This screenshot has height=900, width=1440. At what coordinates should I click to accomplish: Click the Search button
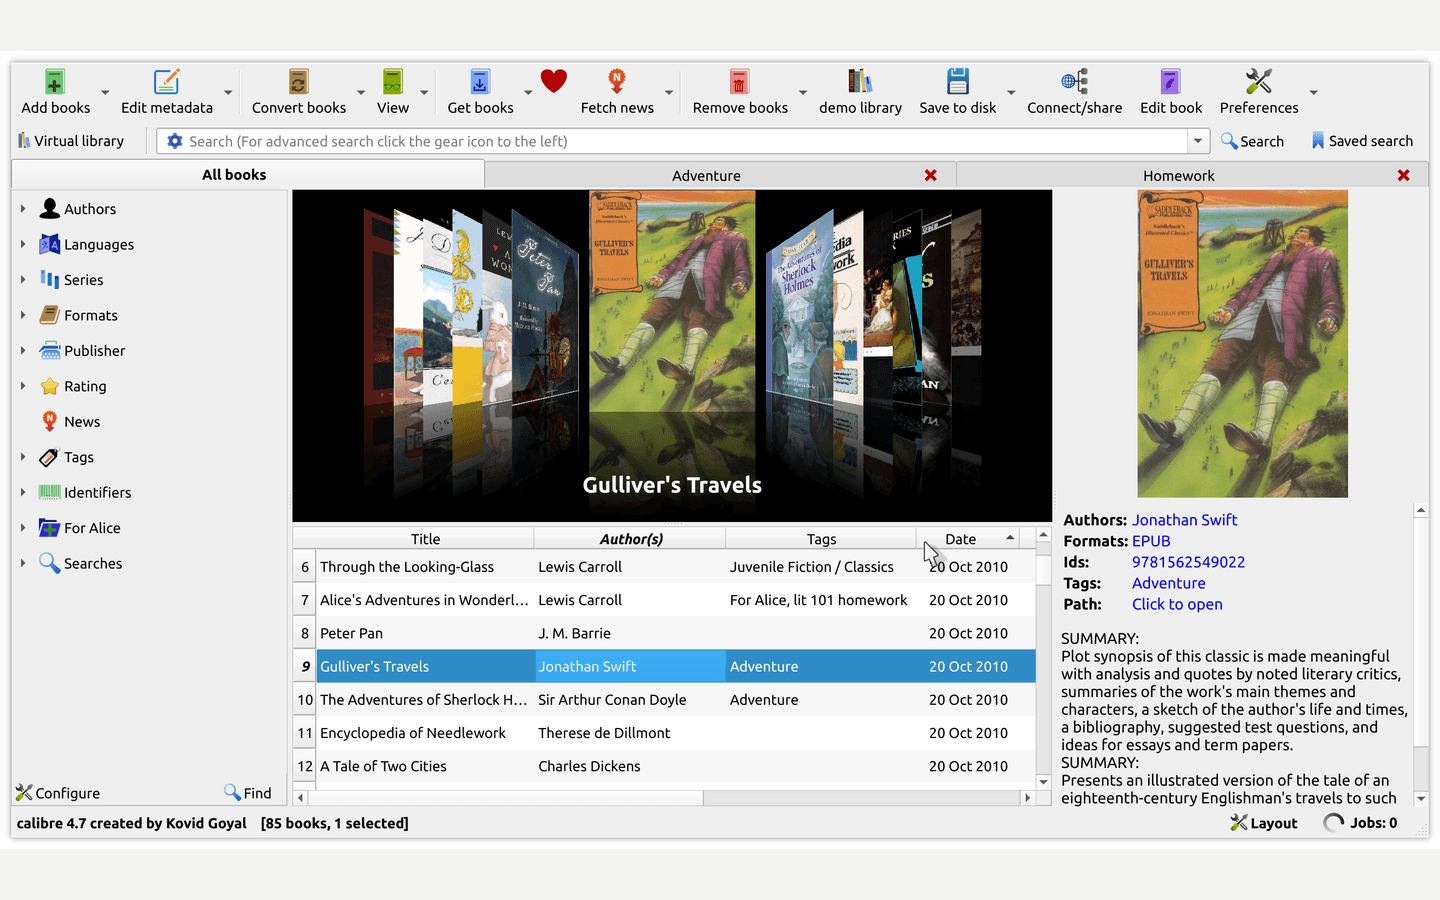(x=1252, y=141)
